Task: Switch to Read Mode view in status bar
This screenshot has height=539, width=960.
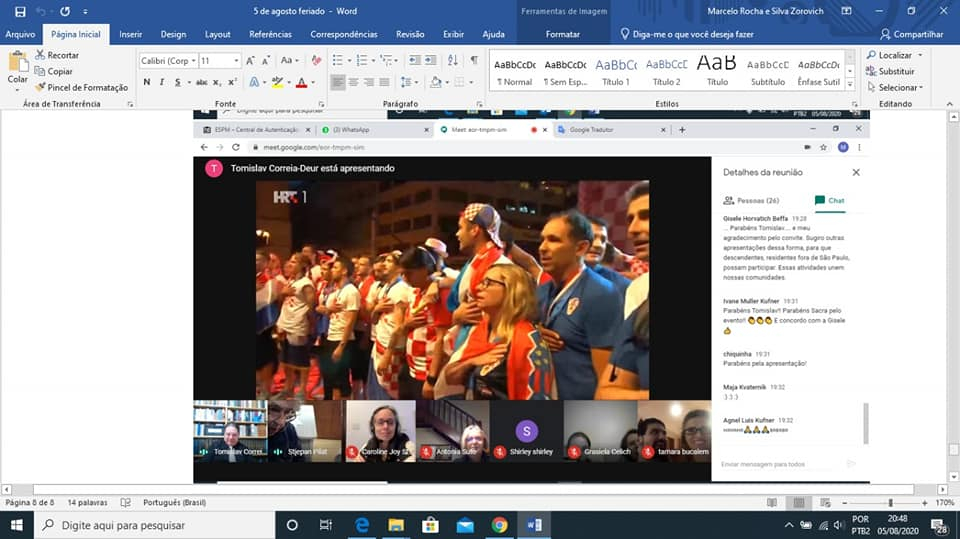Action: 772,502
